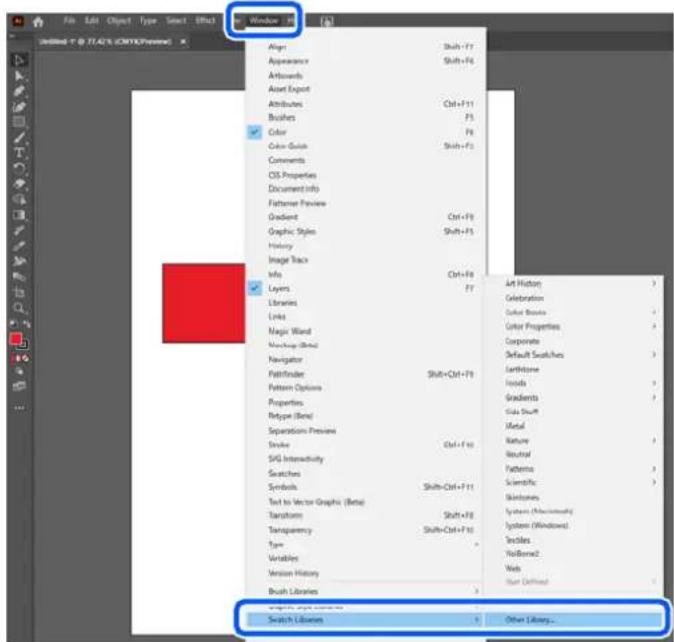Select the Rotate tool

coord(18,168)
